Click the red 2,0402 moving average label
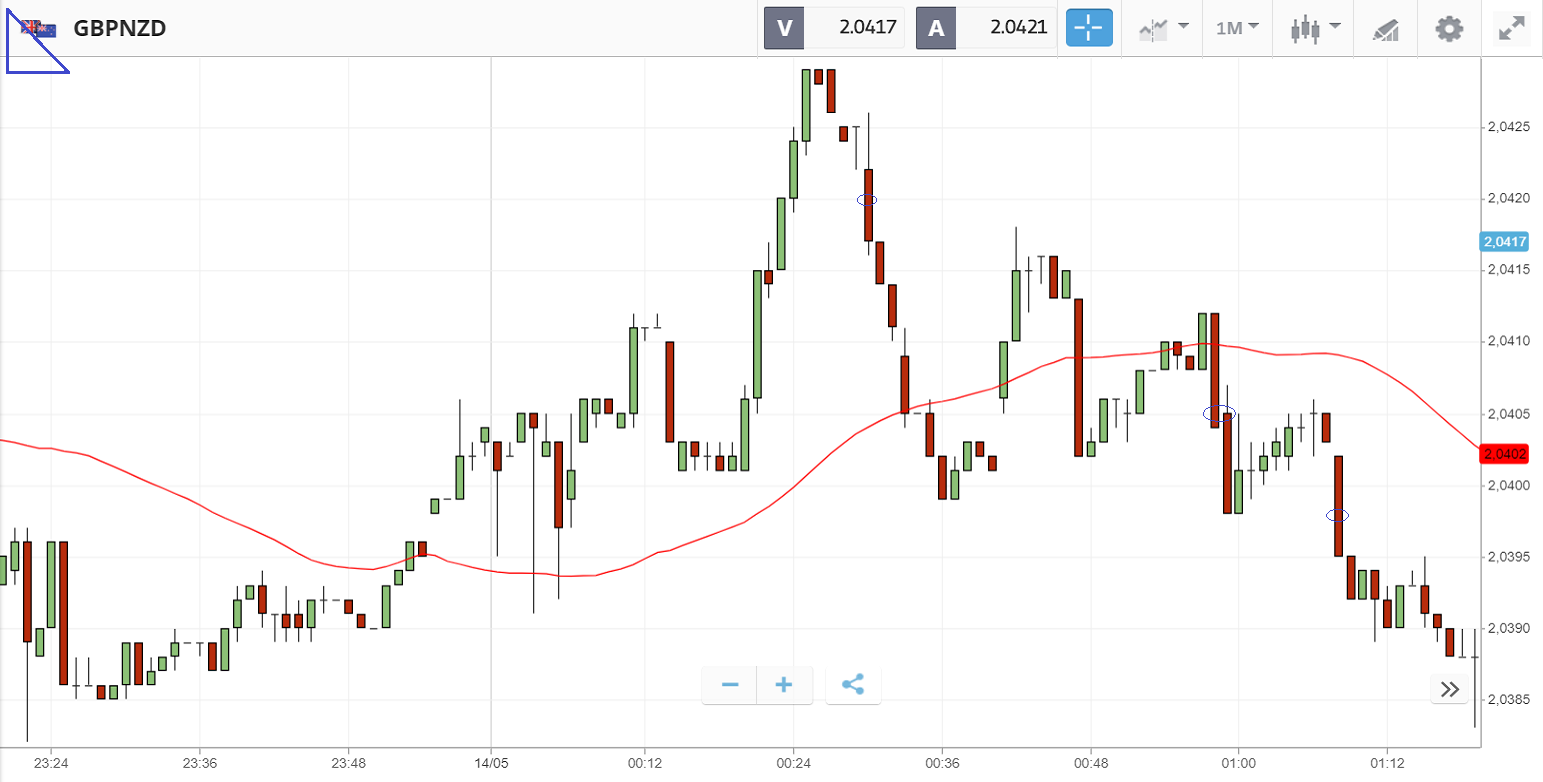The image size is (1543, 782). (x=1505, y=454)
